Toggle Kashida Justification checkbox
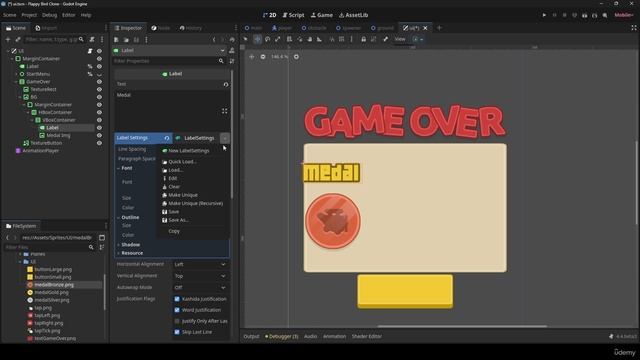This screenshot has height=360, width=640. click(x=177, y=299)
